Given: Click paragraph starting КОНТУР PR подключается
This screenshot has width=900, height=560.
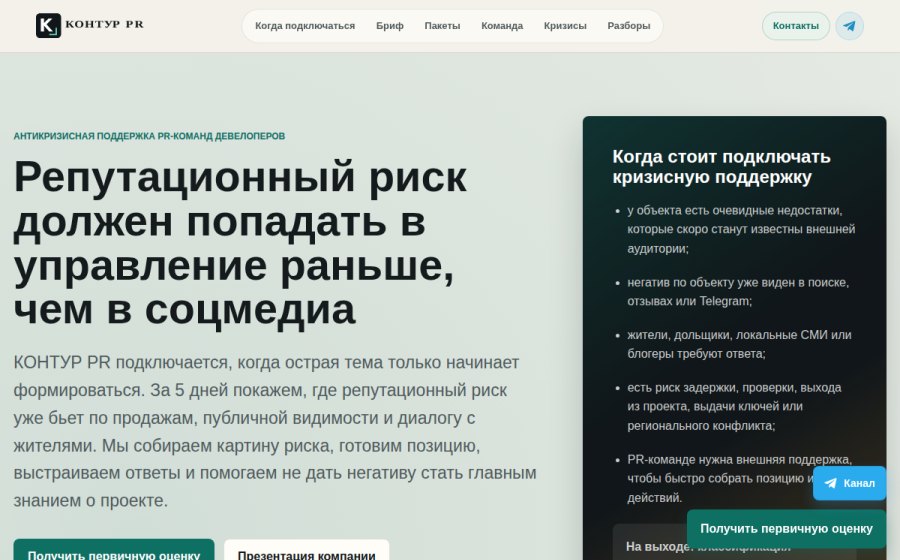Looking at the screenshot, I should [275, 431].
